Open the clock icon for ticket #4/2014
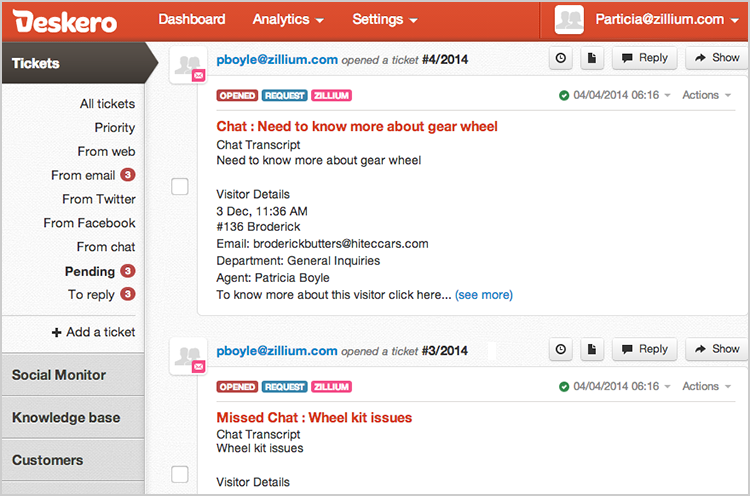The image size is (750, 496). tap(561, 58)
